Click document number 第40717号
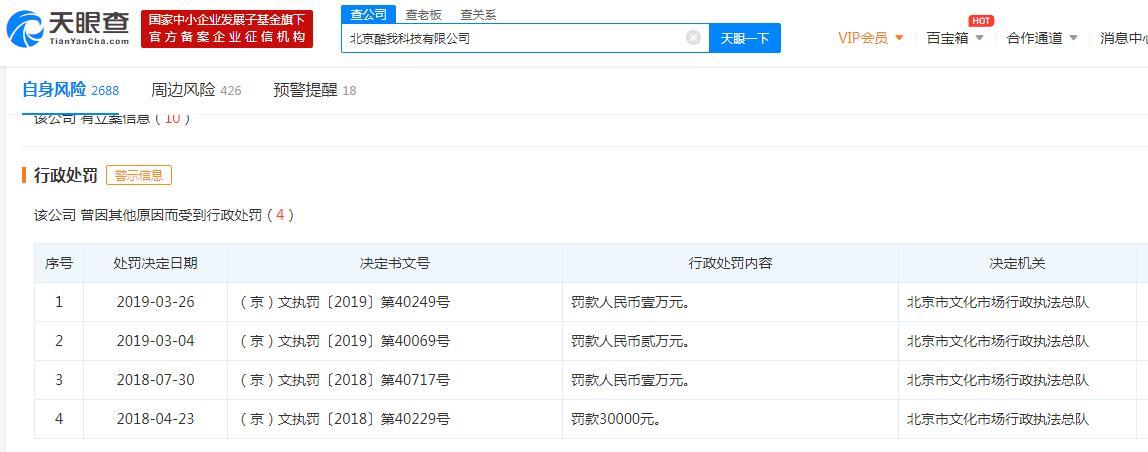Viewport: 1148px width, 452px height. coord(415,380)
